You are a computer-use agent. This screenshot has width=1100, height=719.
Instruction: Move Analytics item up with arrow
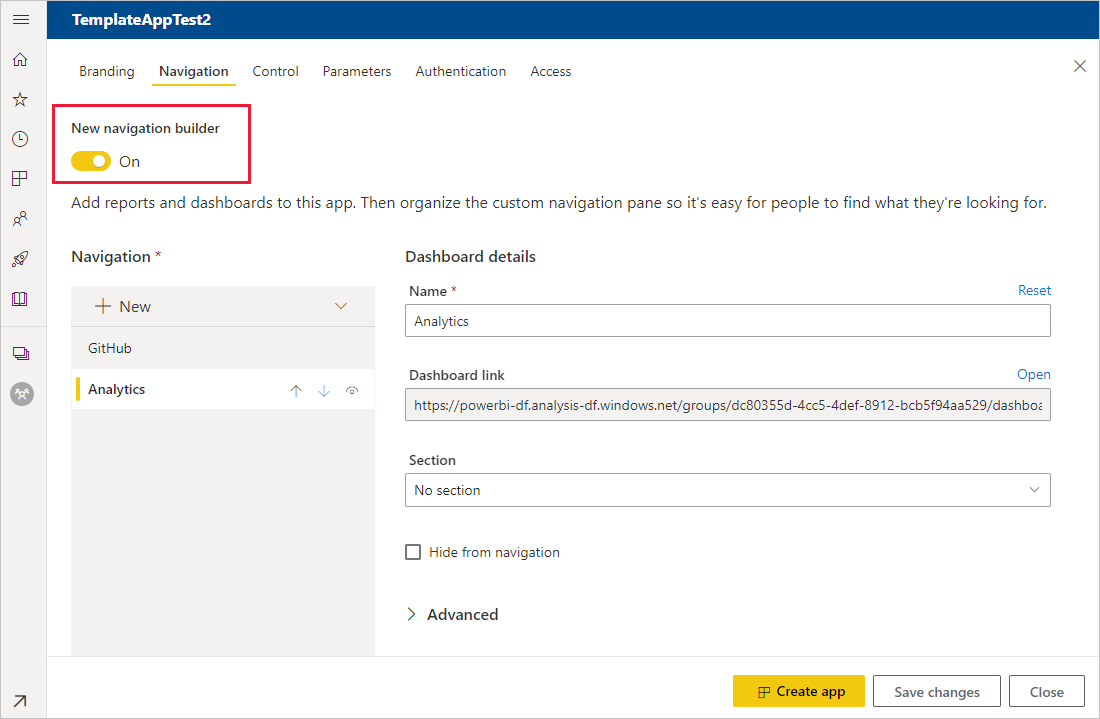tap(296, 391)
